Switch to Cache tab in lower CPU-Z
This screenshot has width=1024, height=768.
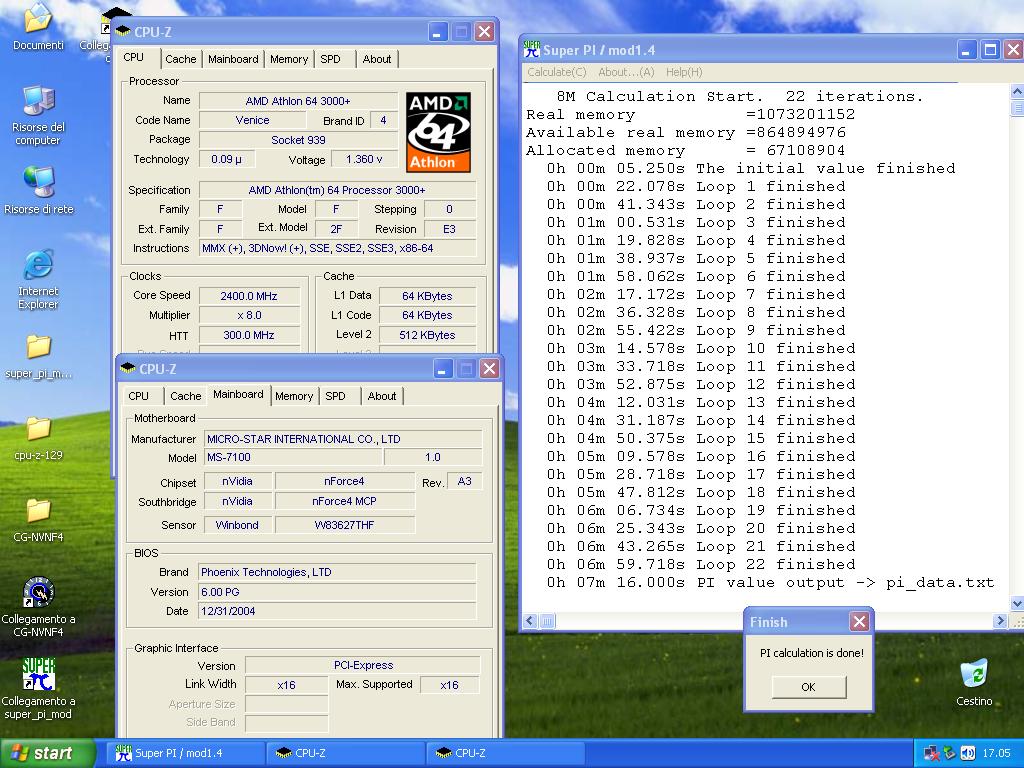point(185,396)
